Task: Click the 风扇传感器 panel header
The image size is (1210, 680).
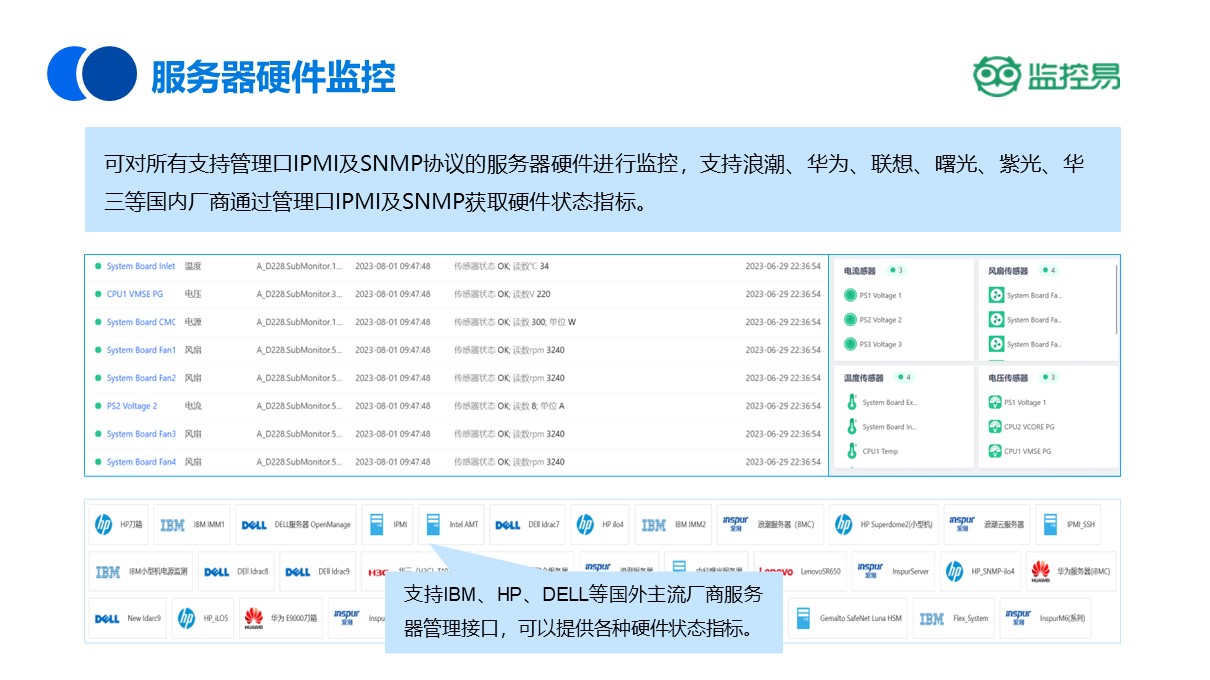Action: [1008, 271]
